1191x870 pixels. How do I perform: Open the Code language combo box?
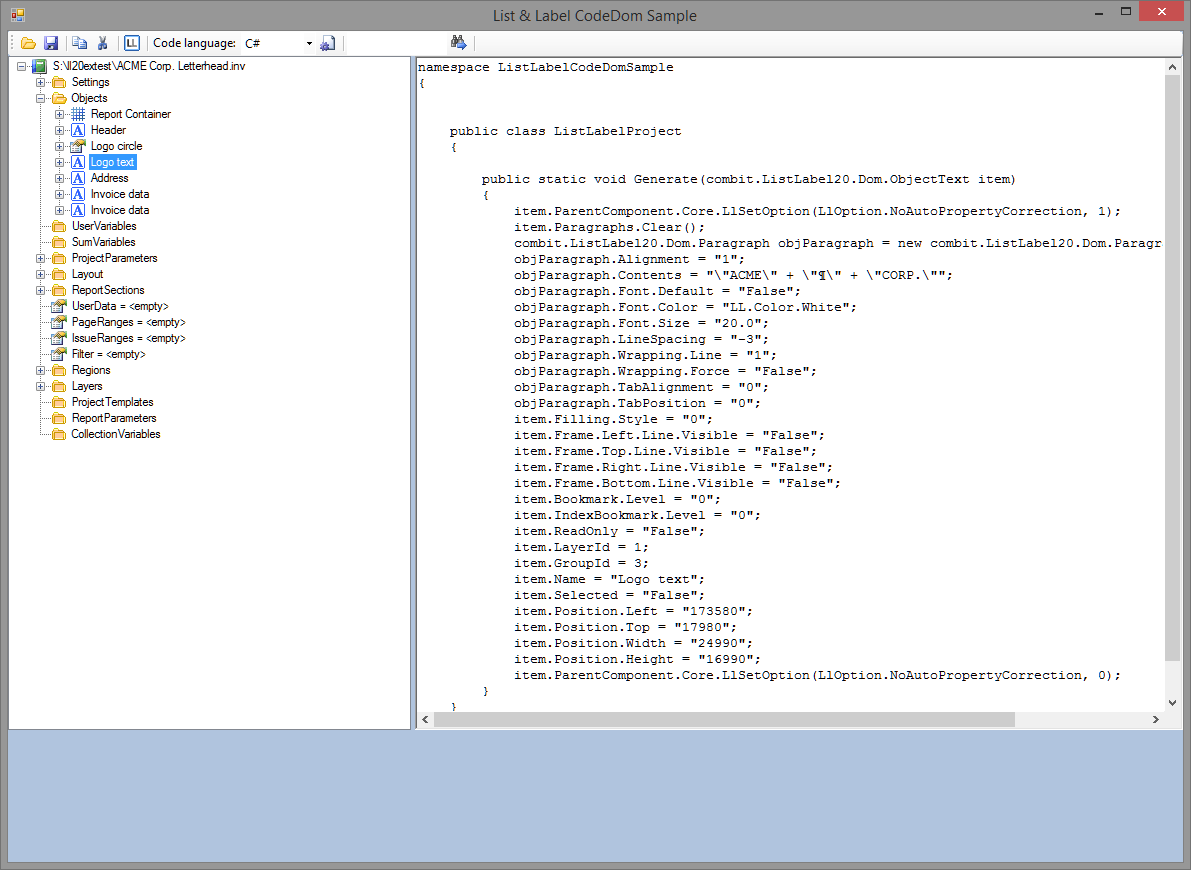point(278,43)
